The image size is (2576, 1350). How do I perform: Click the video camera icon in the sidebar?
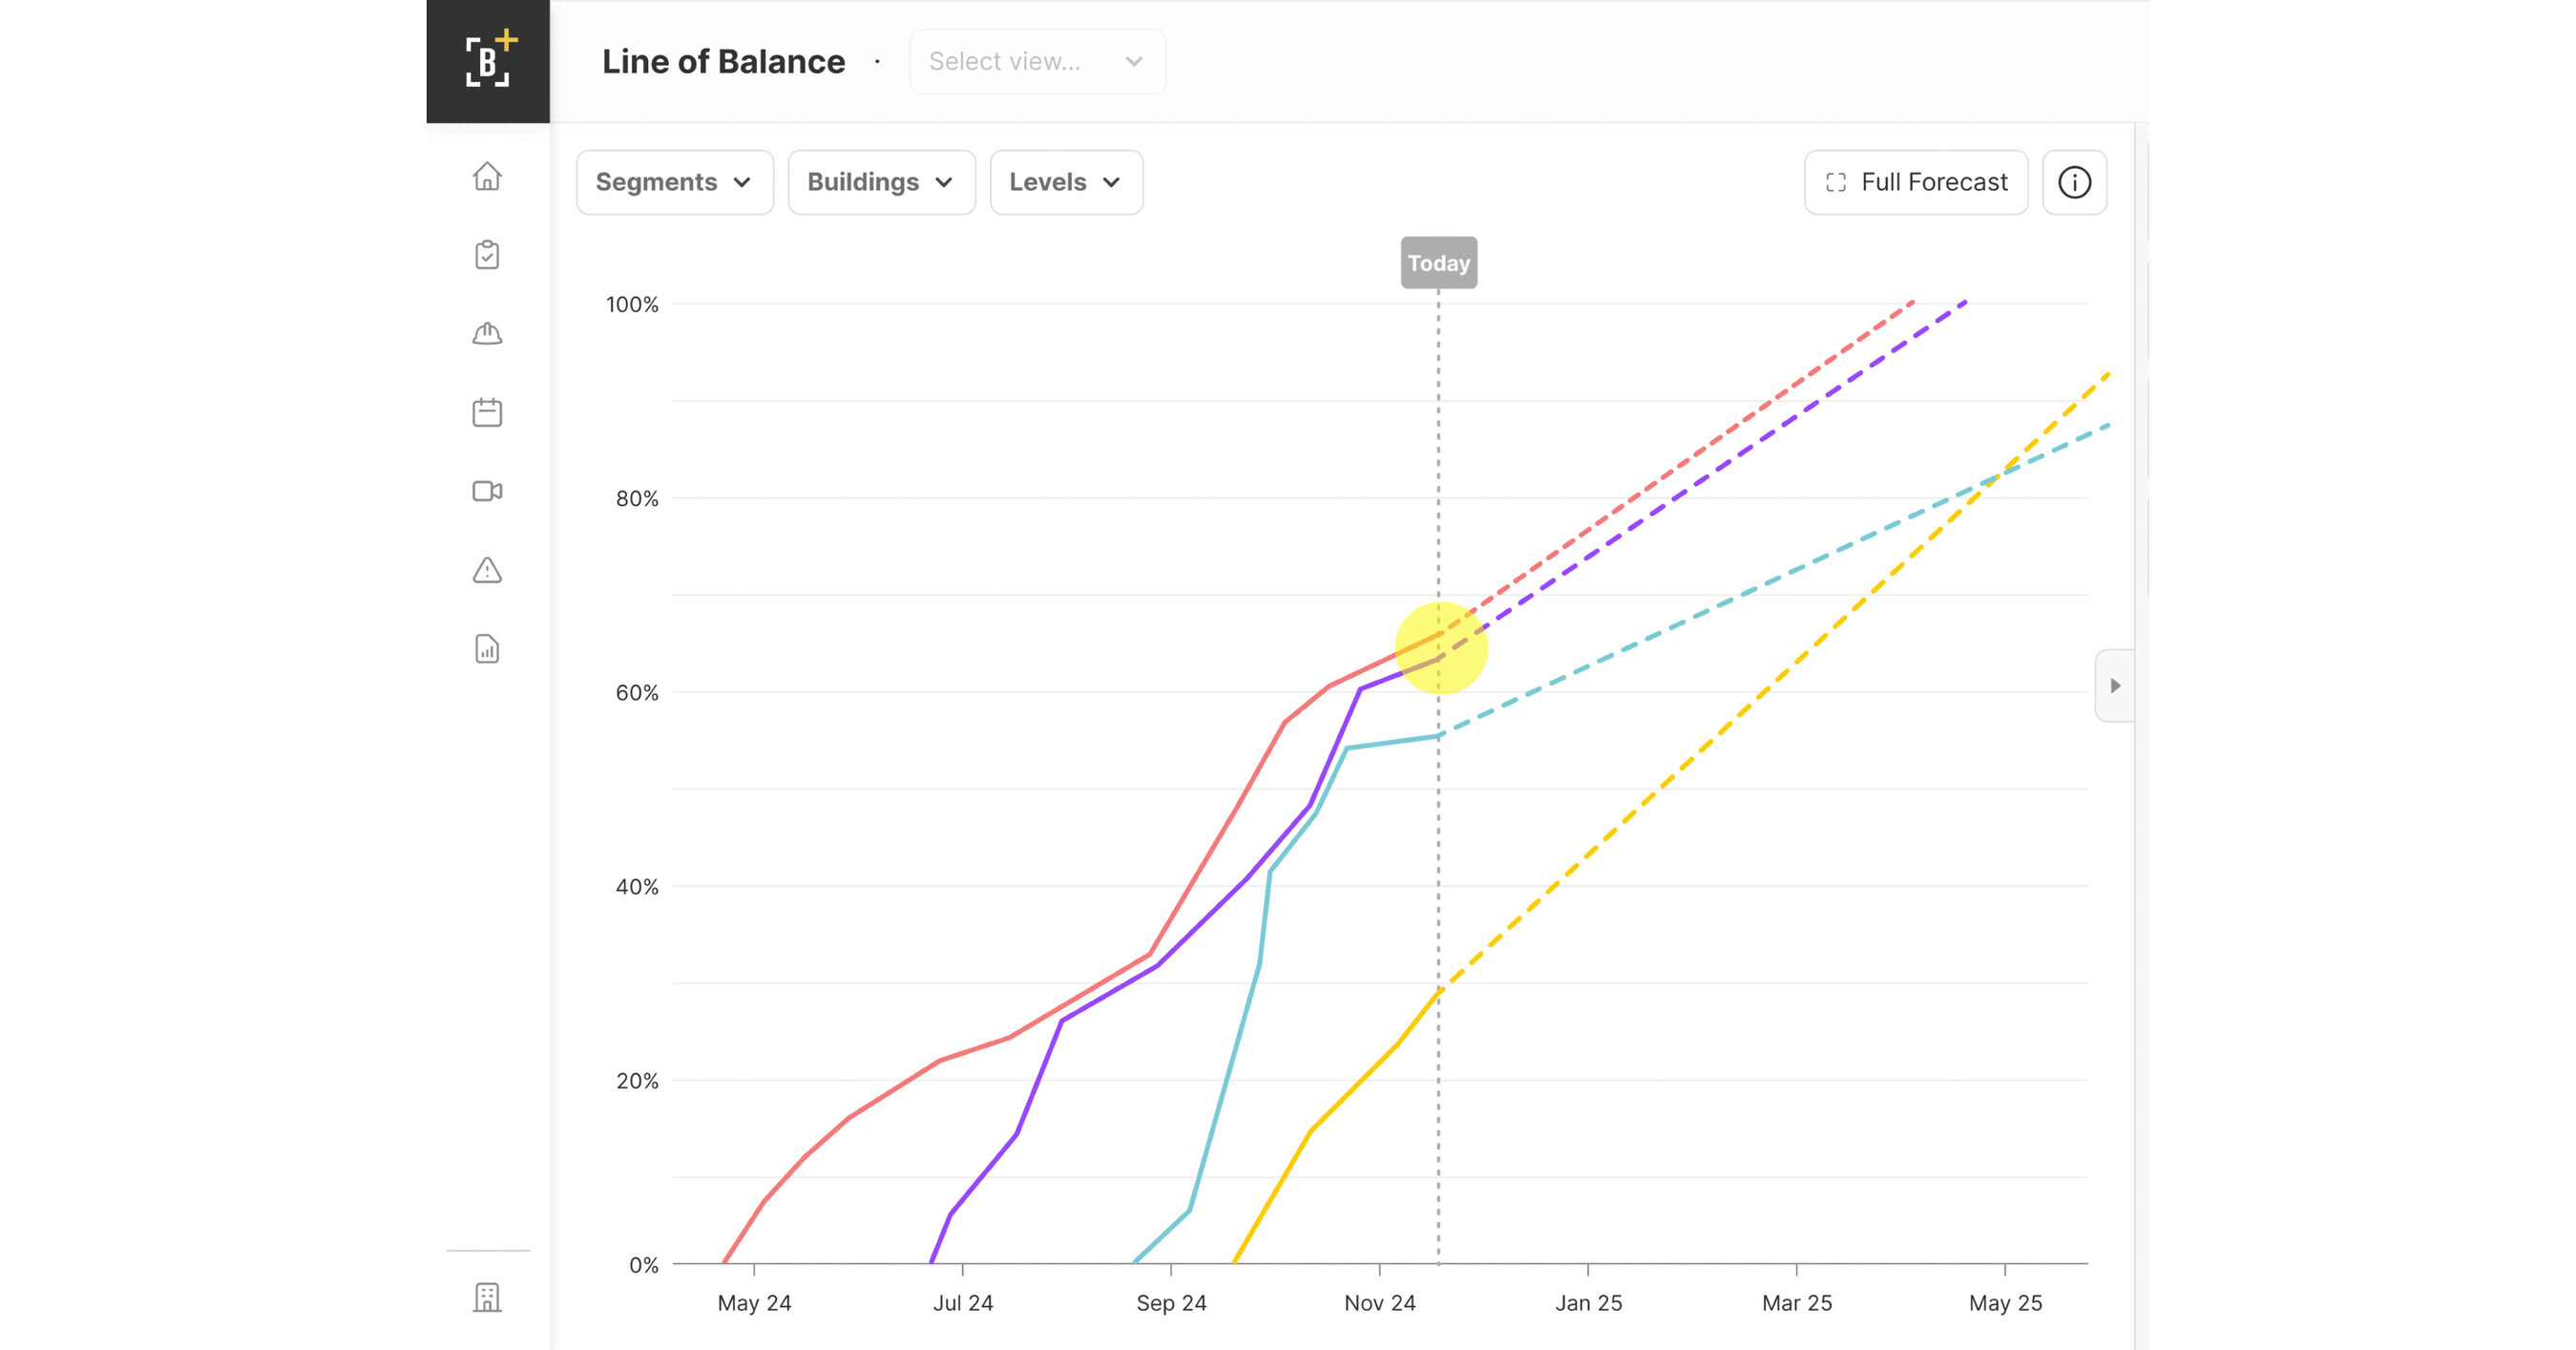[487, 491]
